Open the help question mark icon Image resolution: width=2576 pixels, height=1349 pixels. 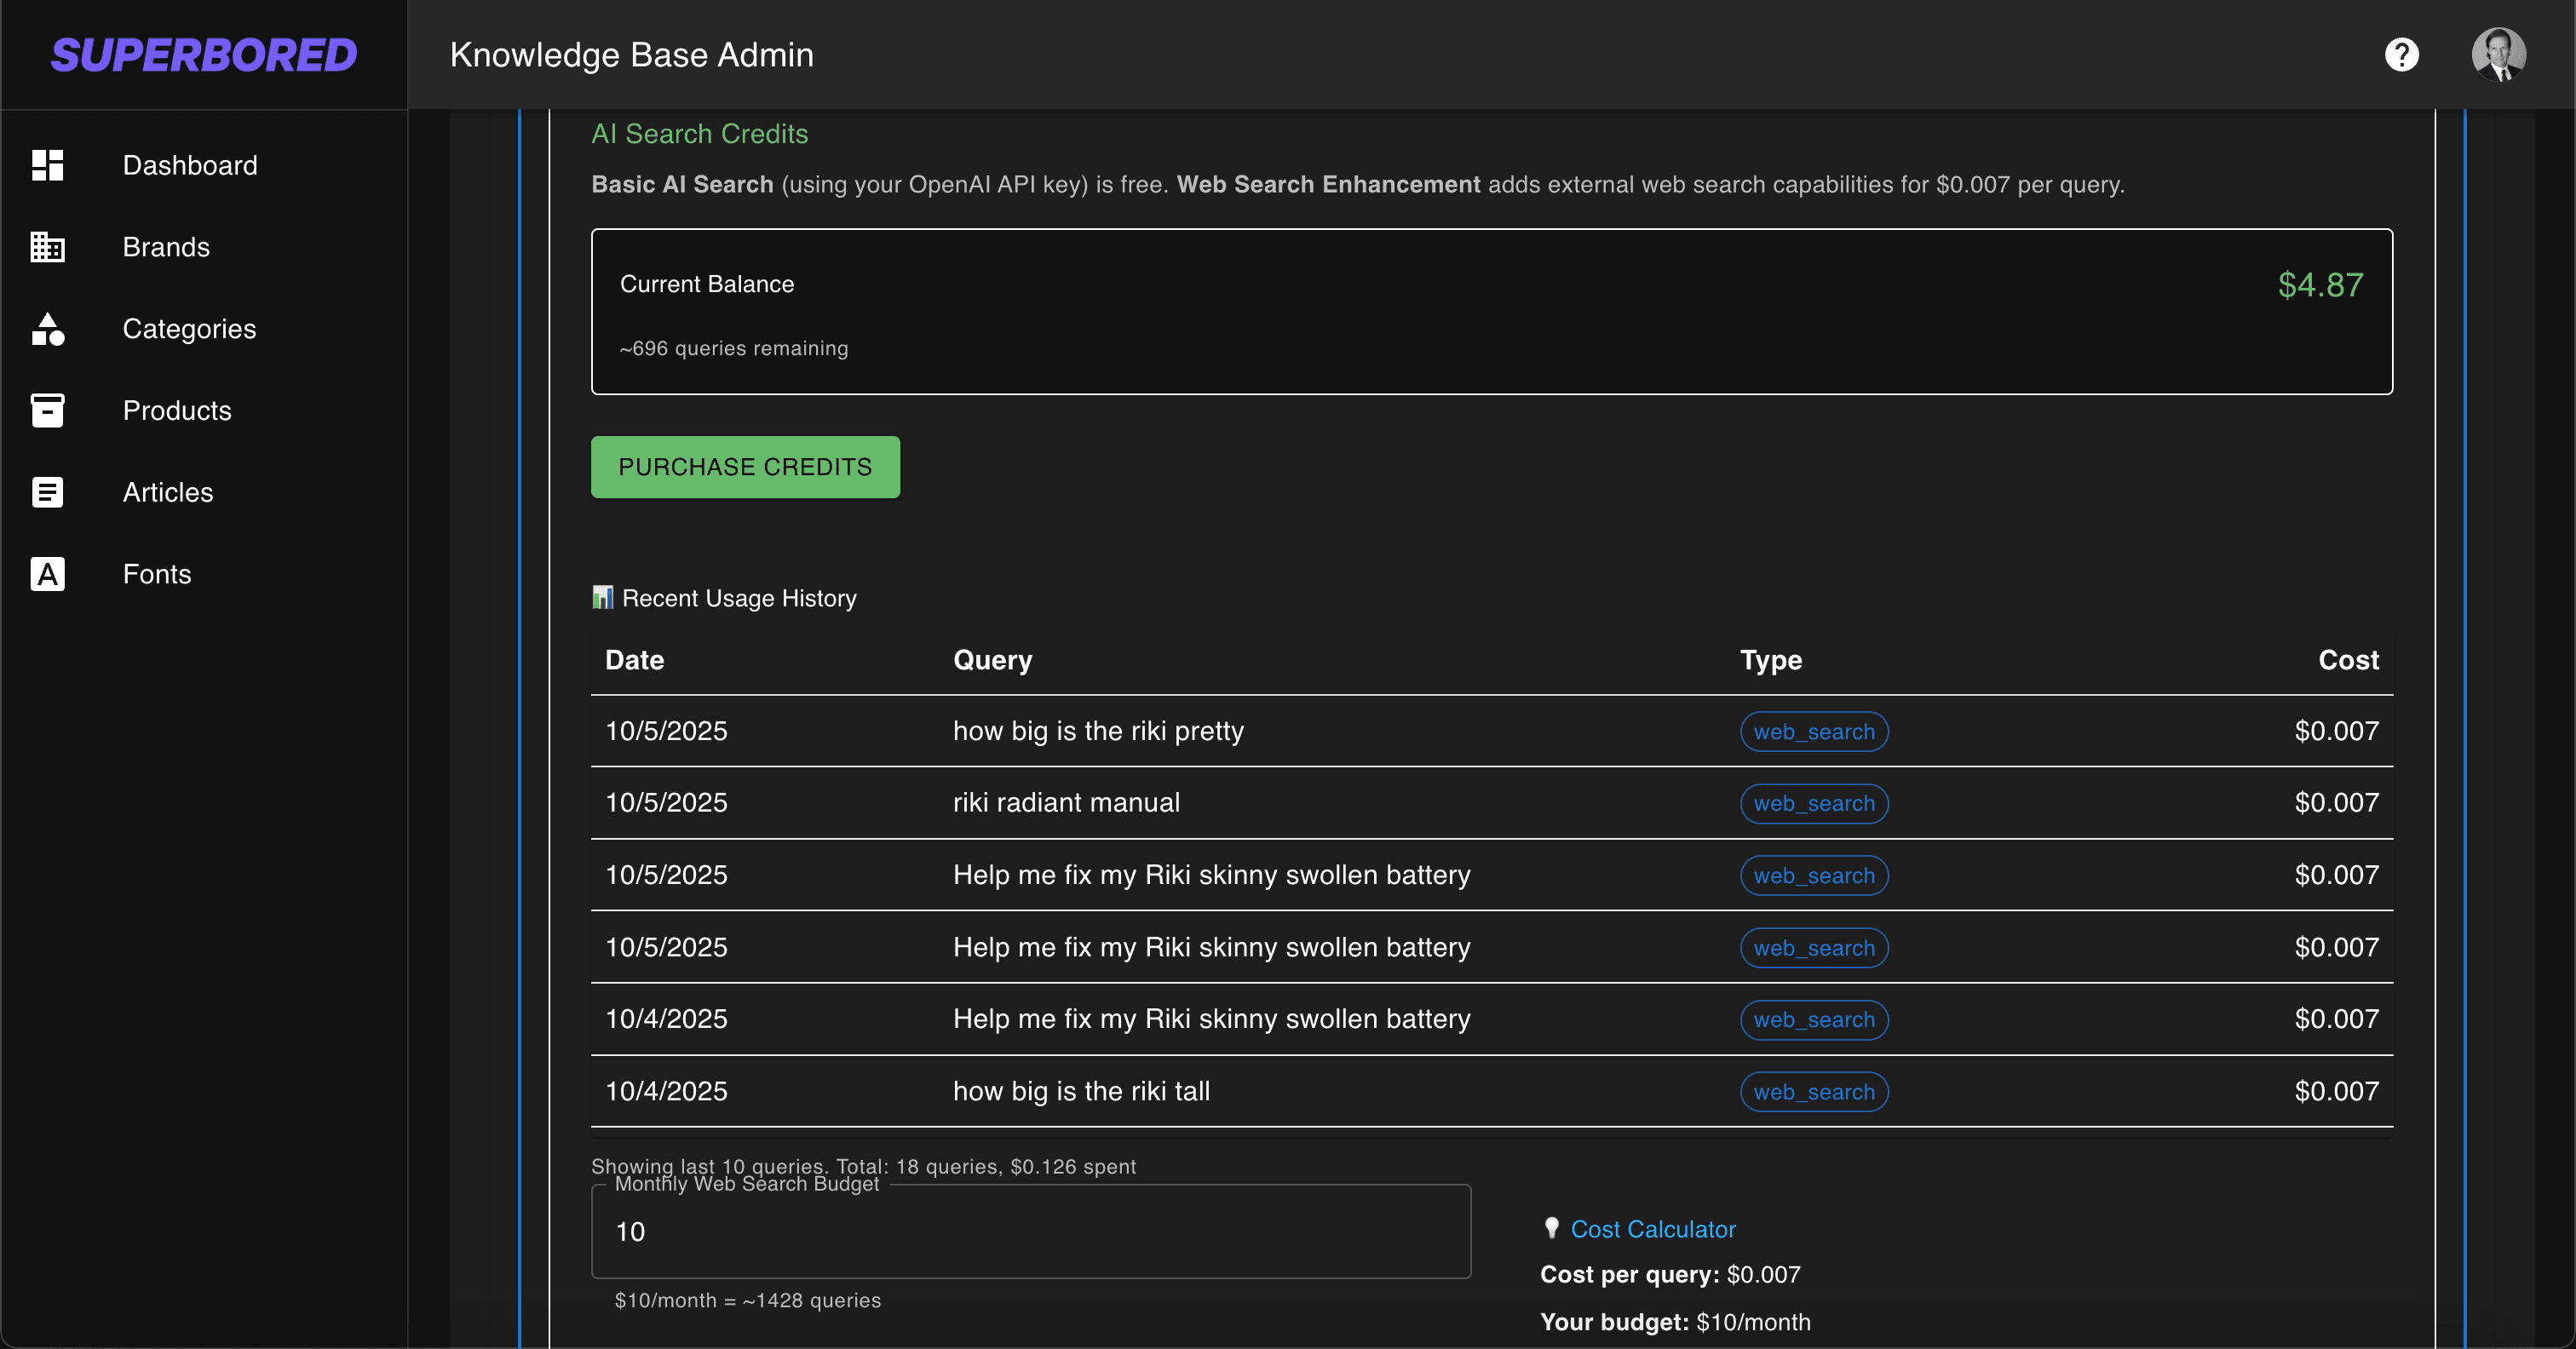coord(2402,54)
